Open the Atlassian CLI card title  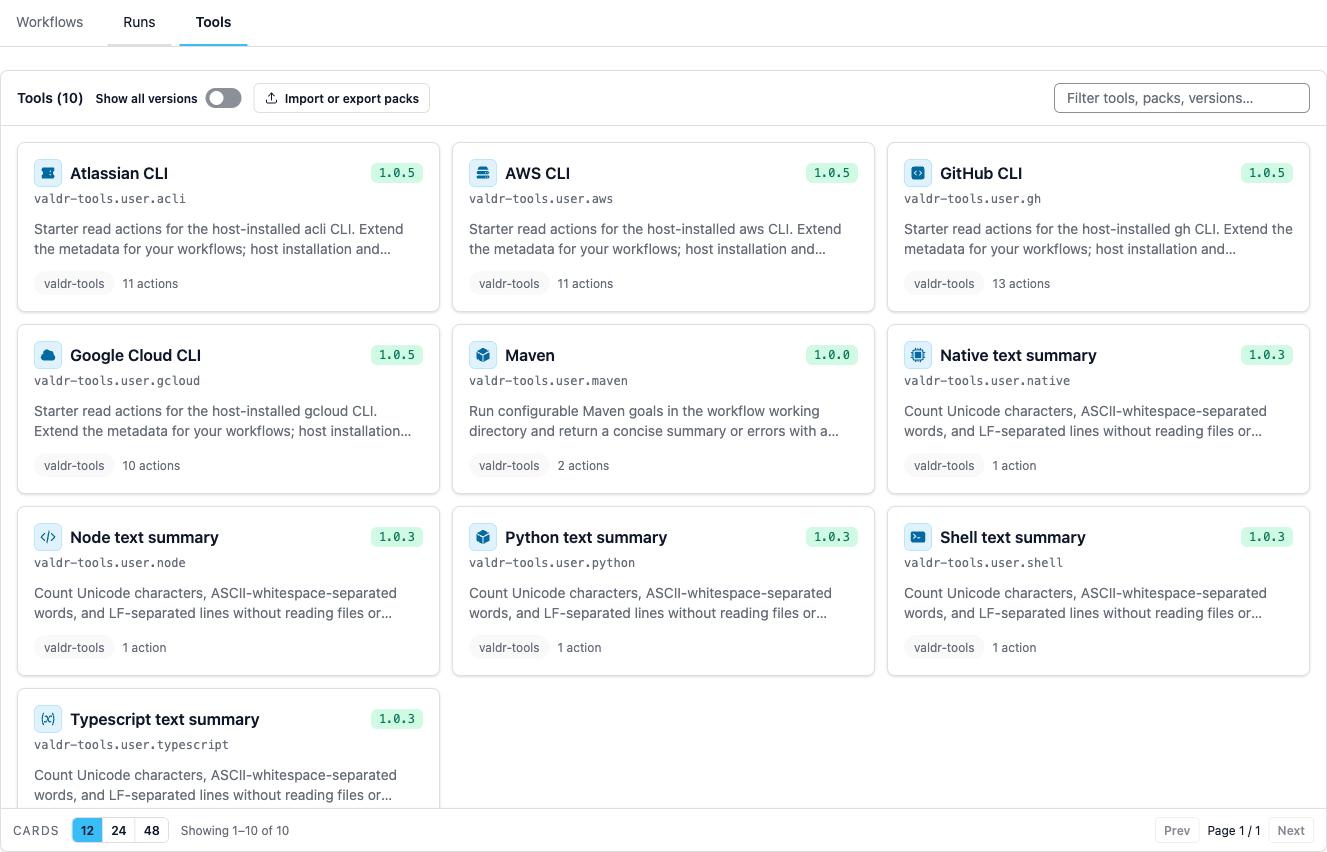119,173
